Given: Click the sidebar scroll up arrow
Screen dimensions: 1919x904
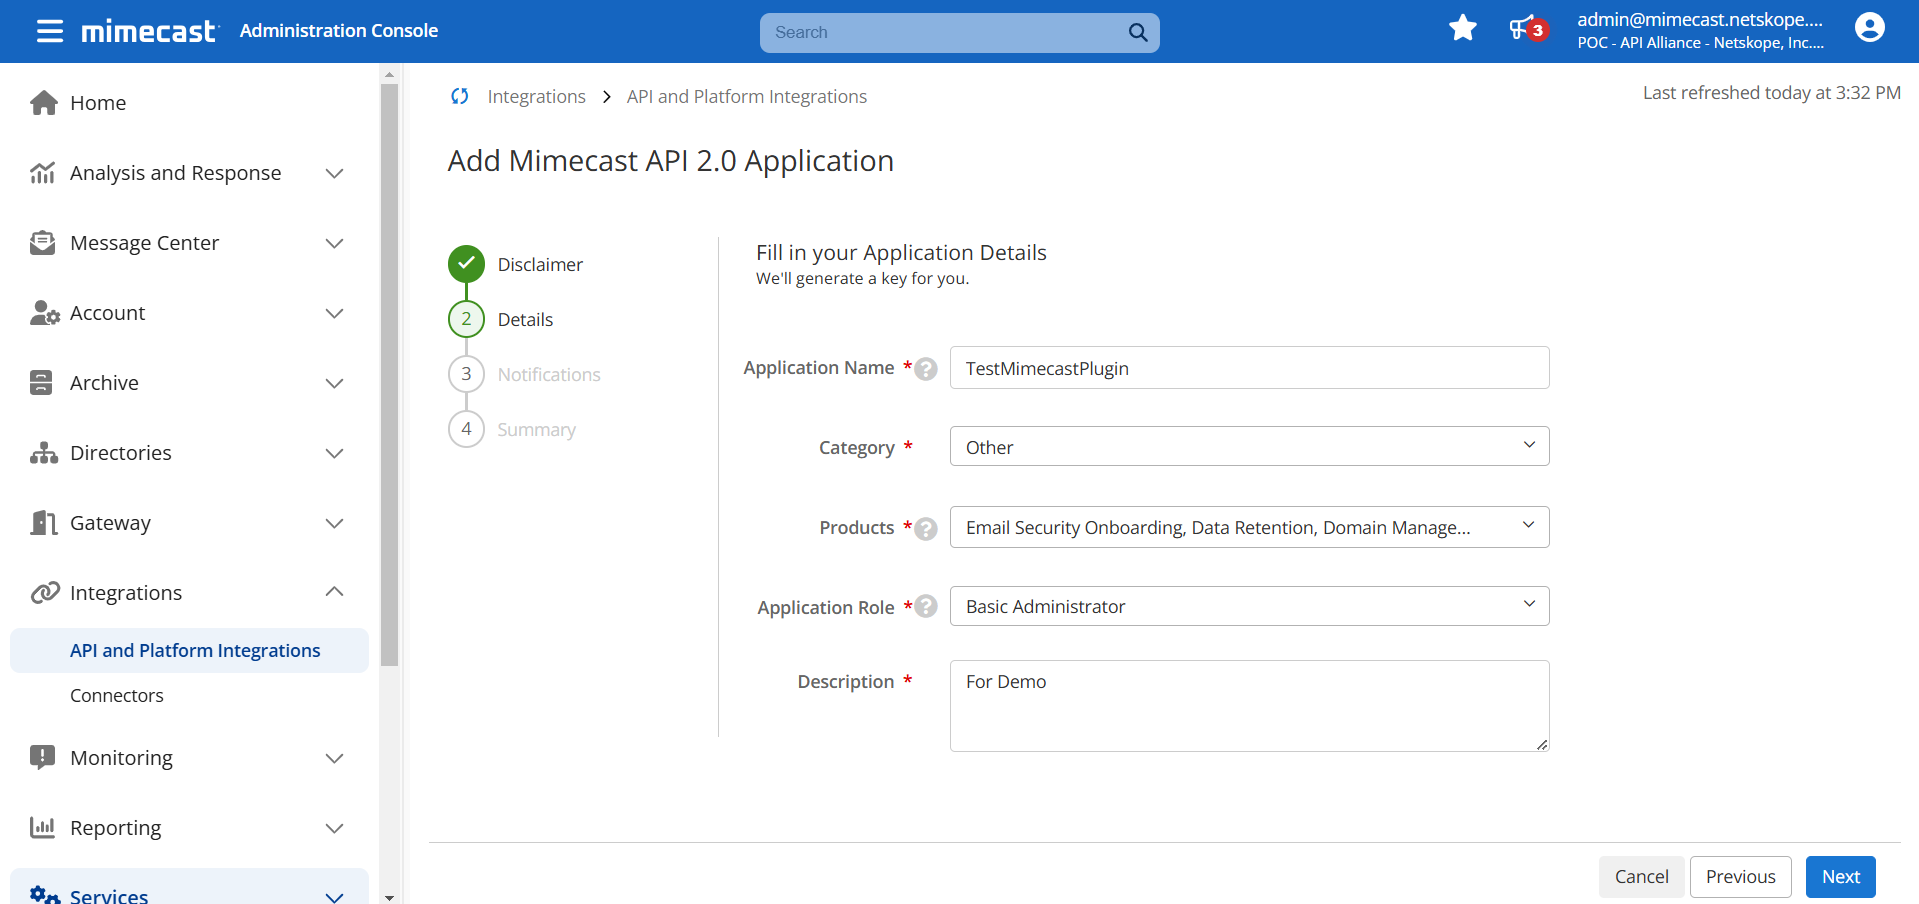Looking at the screenshot, I should click(x=389, y=74).
